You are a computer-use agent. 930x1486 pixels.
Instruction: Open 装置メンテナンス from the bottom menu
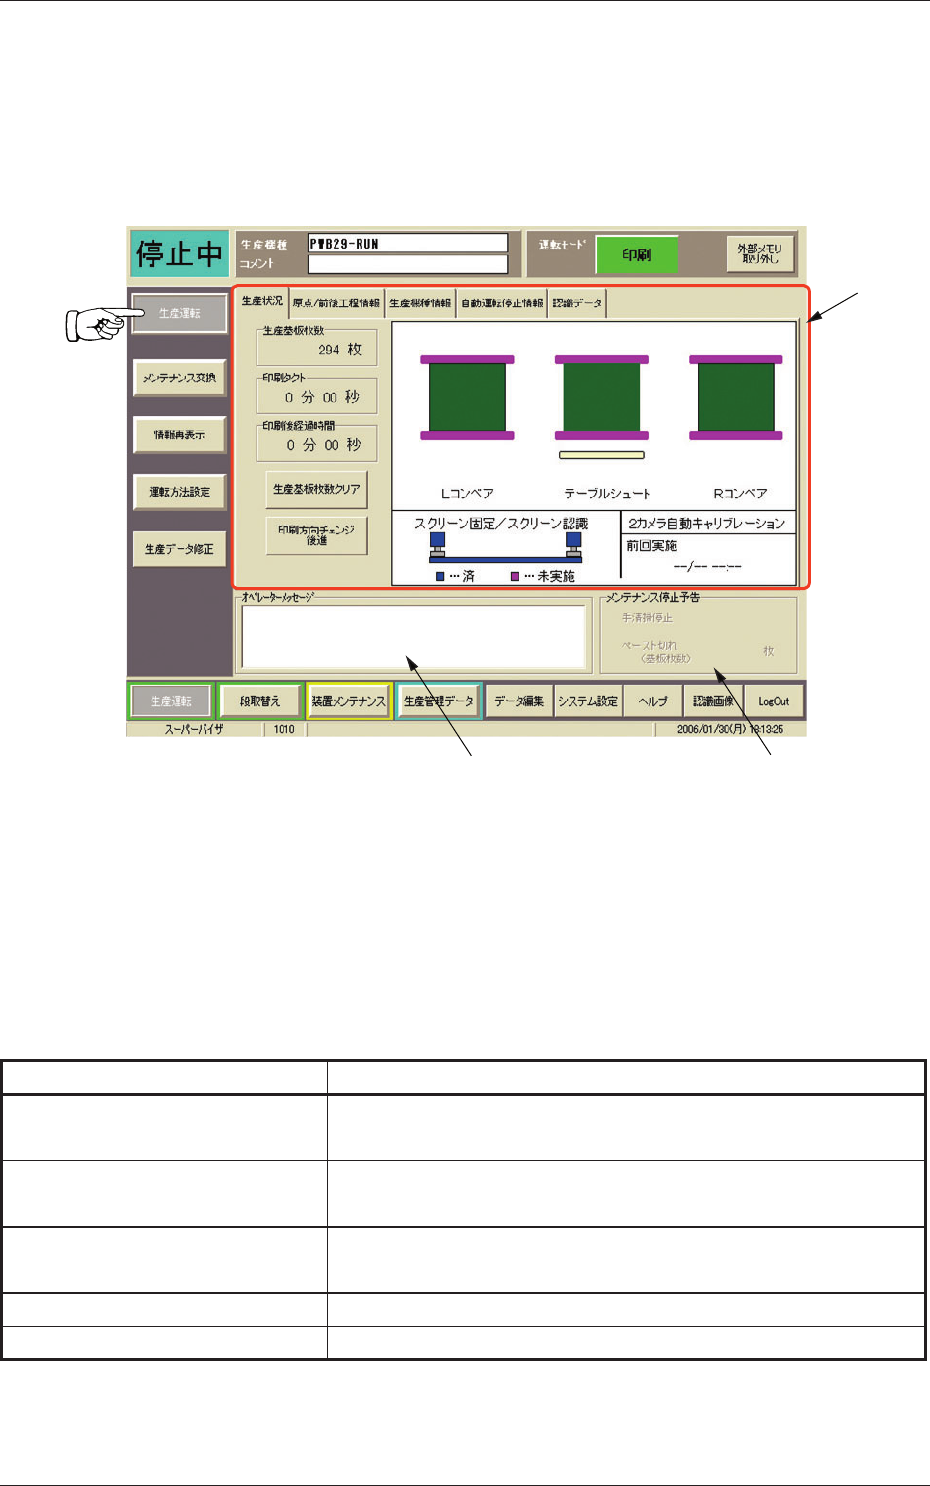click(x=348, y=701)
